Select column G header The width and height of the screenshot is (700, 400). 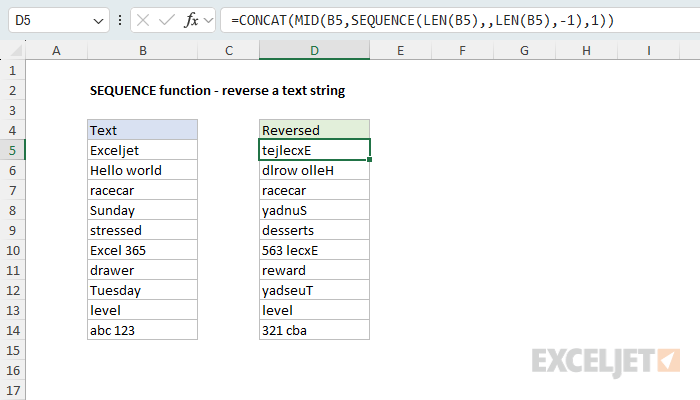(524, 50)
